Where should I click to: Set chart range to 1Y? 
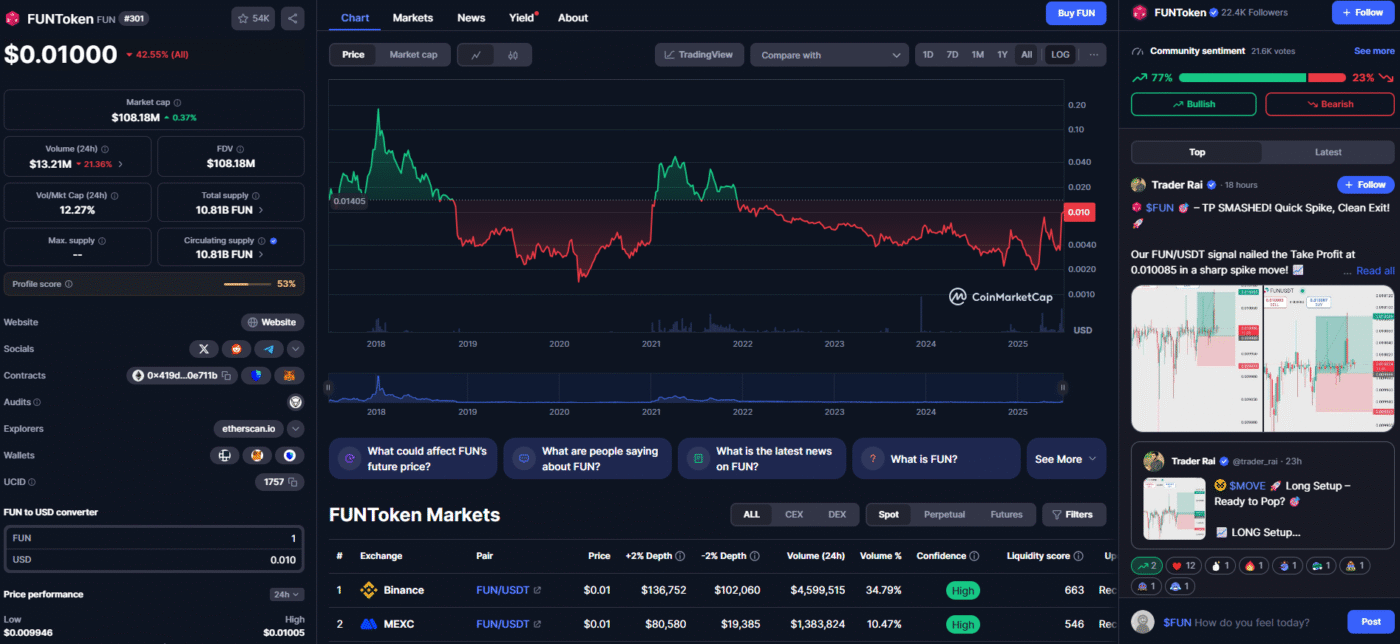(x=1002, y=55)
